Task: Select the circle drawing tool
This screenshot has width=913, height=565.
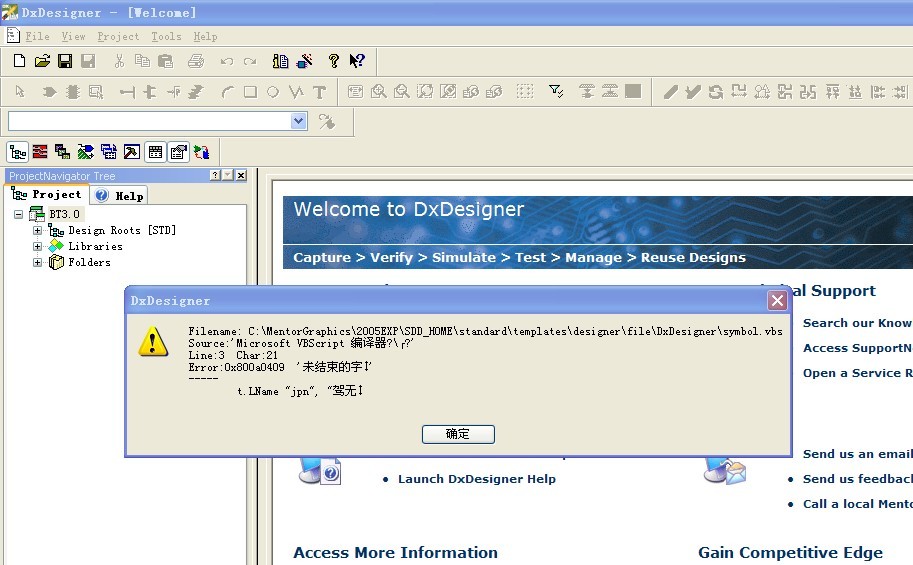Action: [273, 92]
